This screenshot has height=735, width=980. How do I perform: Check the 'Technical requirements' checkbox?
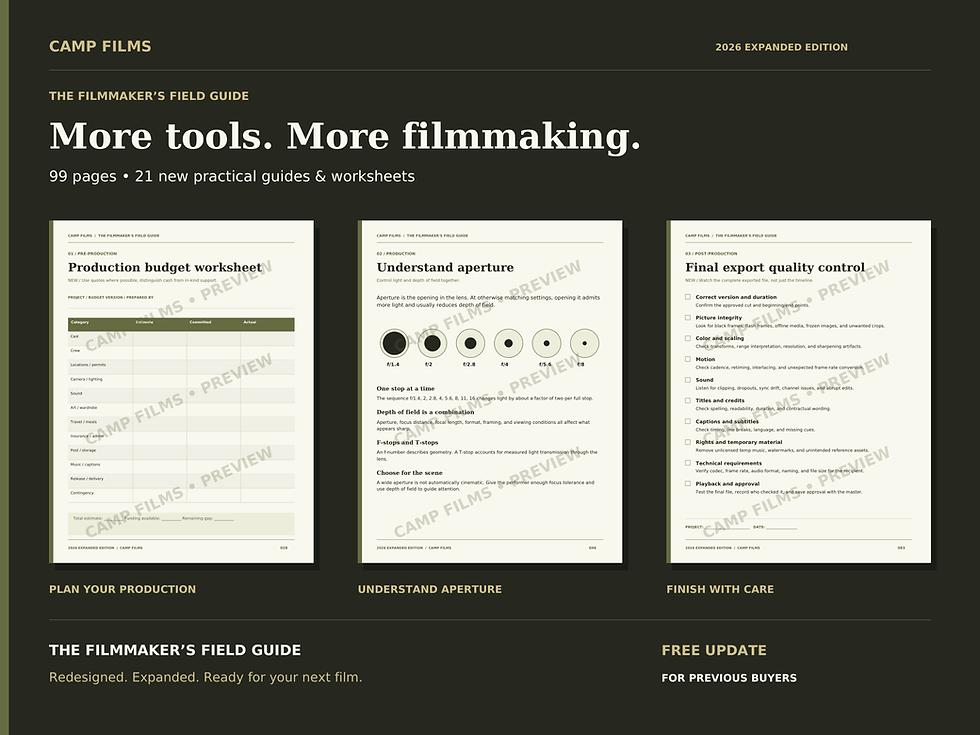click(688, 463)
